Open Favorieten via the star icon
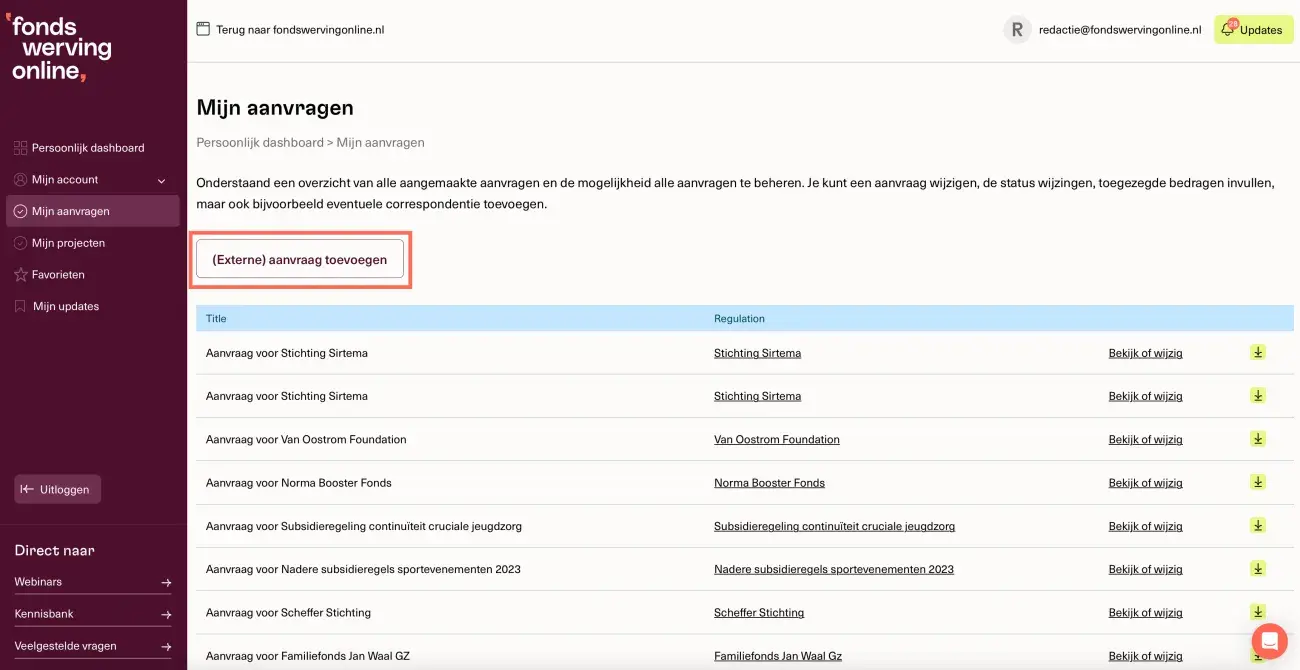 pyautogui.click(x=19, y=274)
